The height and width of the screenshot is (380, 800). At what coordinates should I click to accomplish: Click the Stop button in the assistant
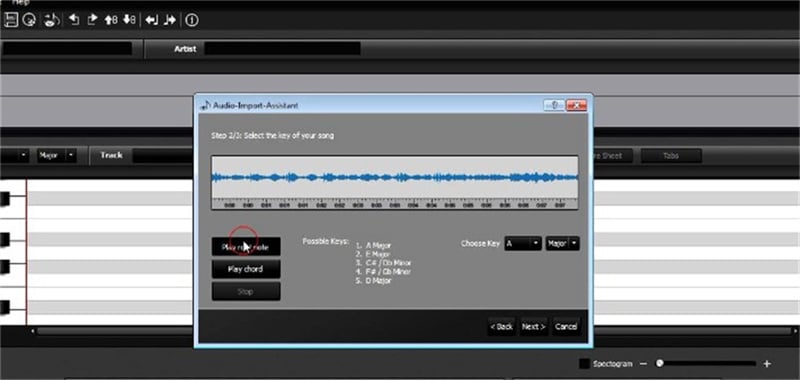click(246, 291)
